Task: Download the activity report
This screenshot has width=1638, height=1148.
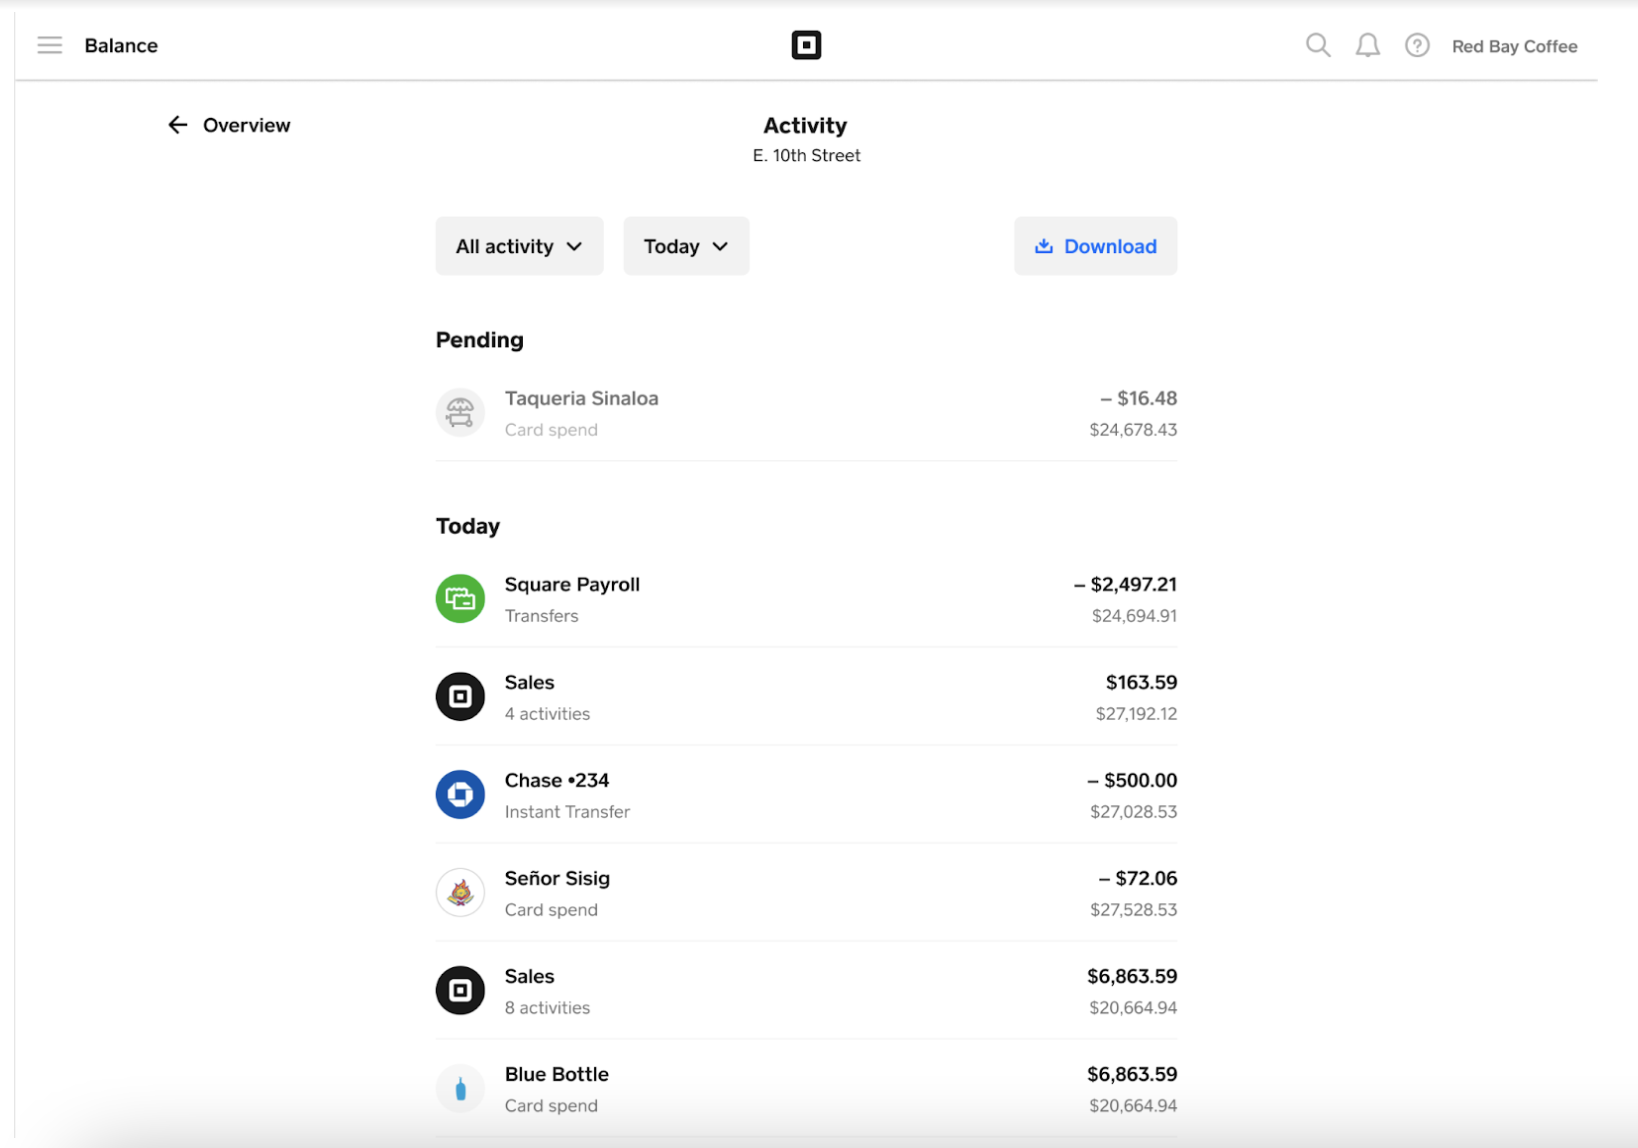Action: click(x=1095, y=246)
